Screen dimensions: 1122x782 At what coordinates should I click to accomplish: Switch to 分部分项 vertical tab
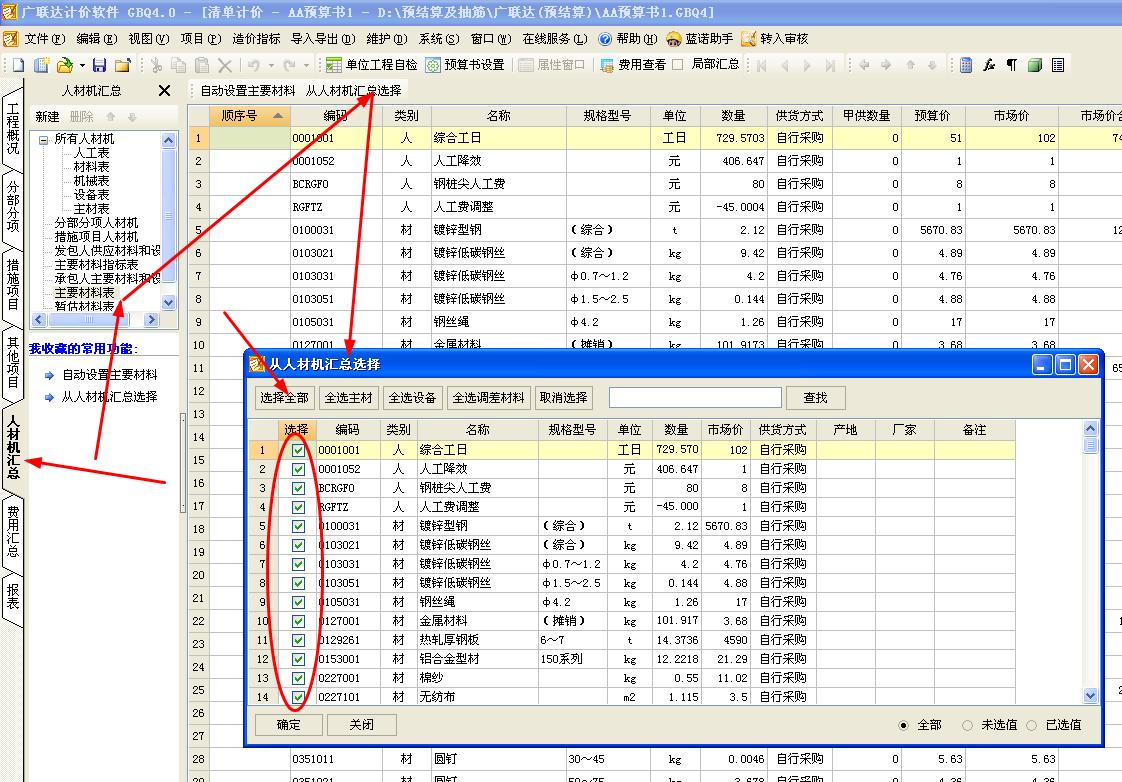13,205
